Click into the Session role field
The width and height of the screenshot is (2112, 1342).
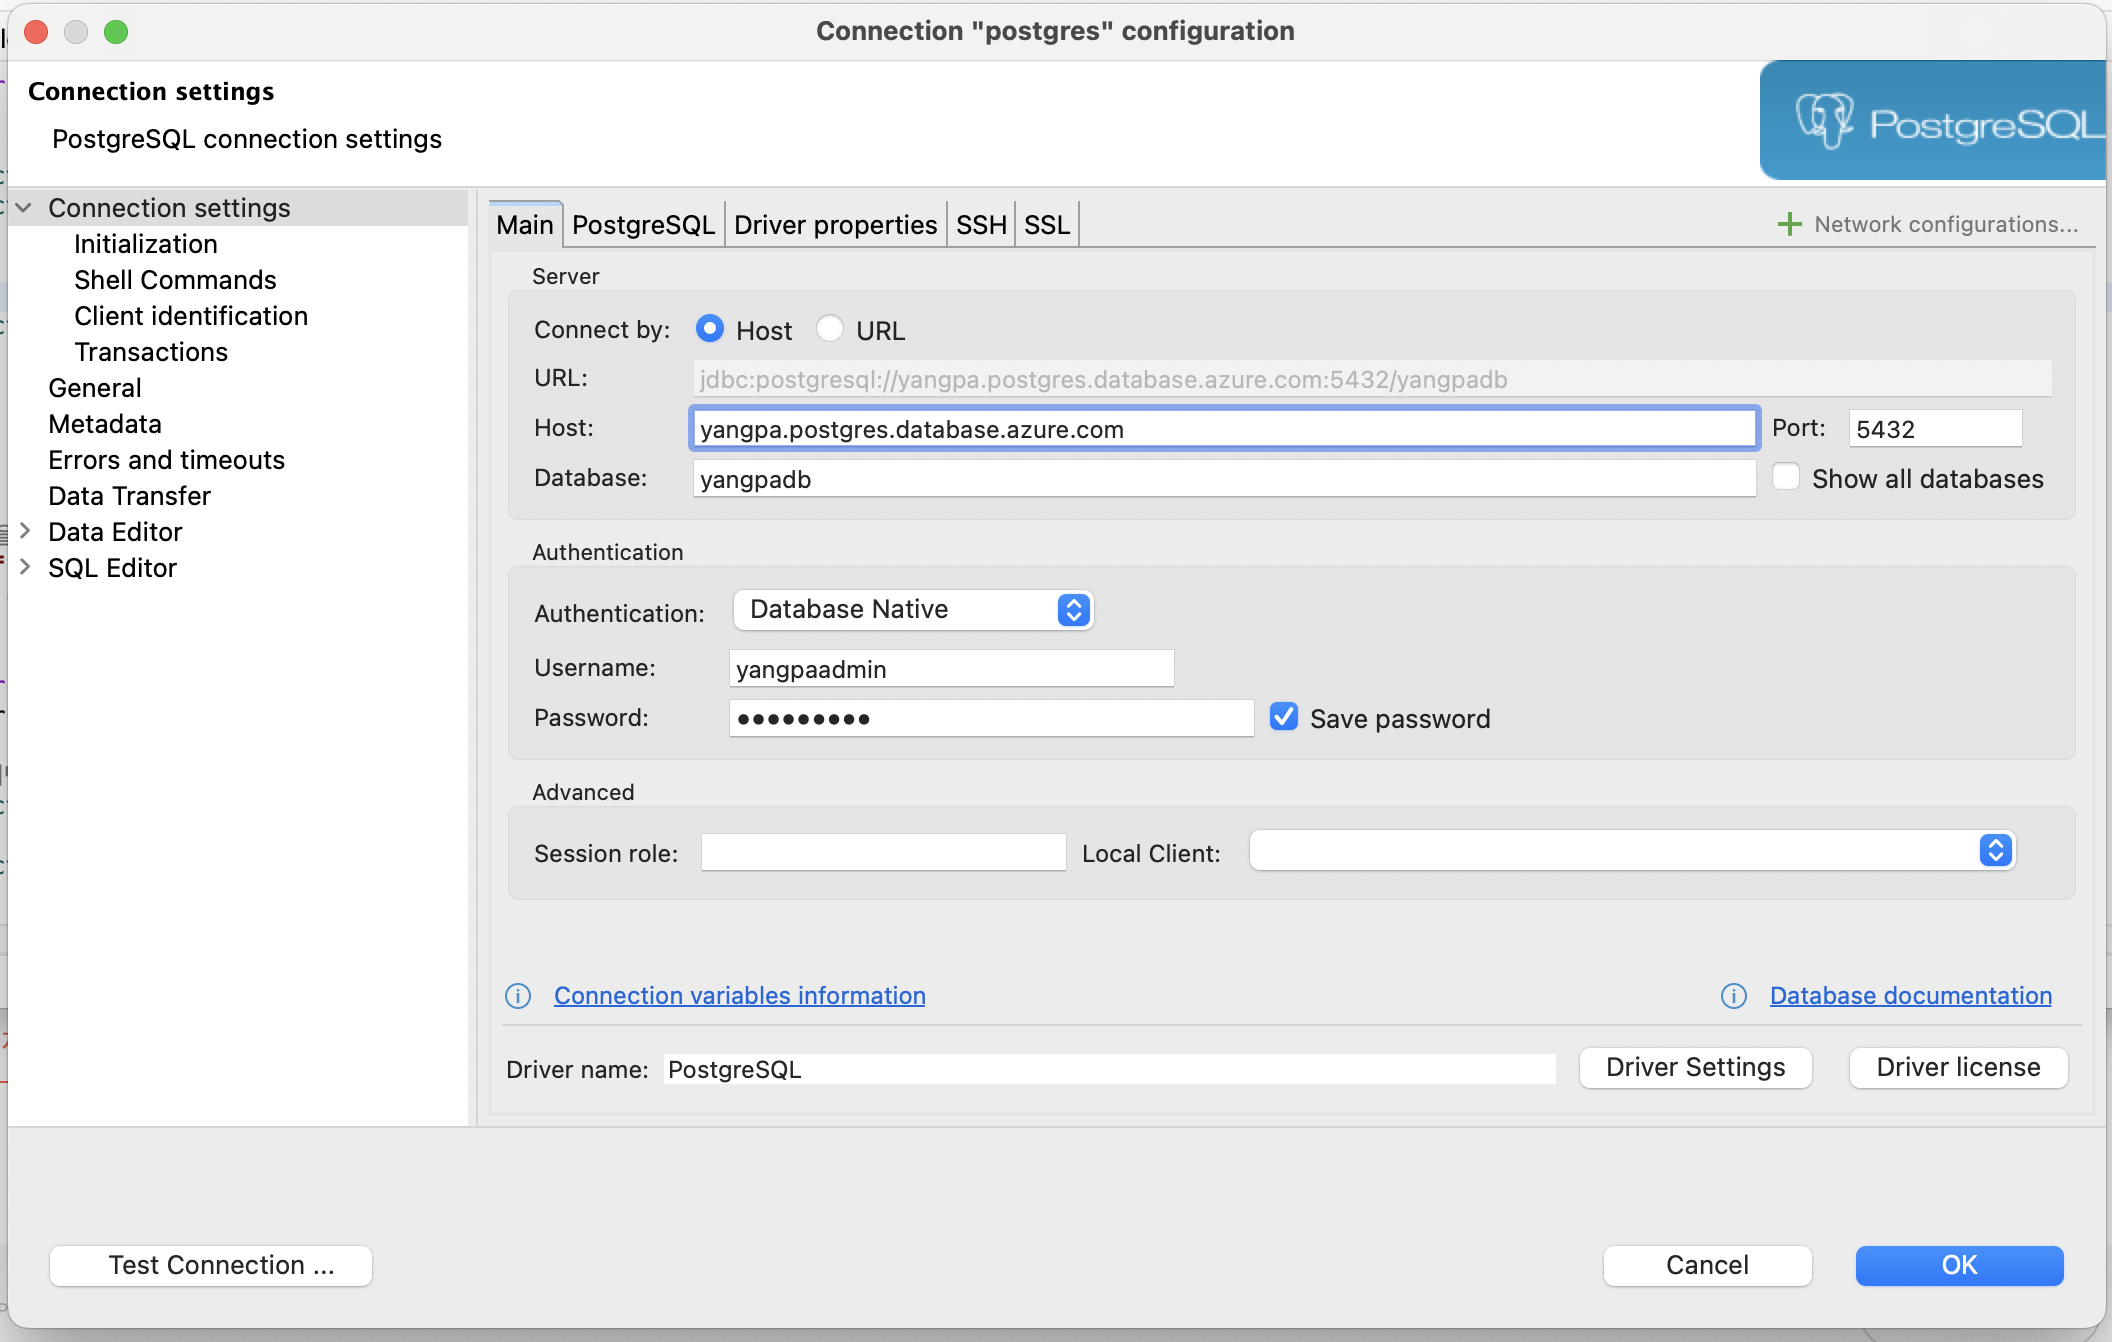tap(883, 852)
